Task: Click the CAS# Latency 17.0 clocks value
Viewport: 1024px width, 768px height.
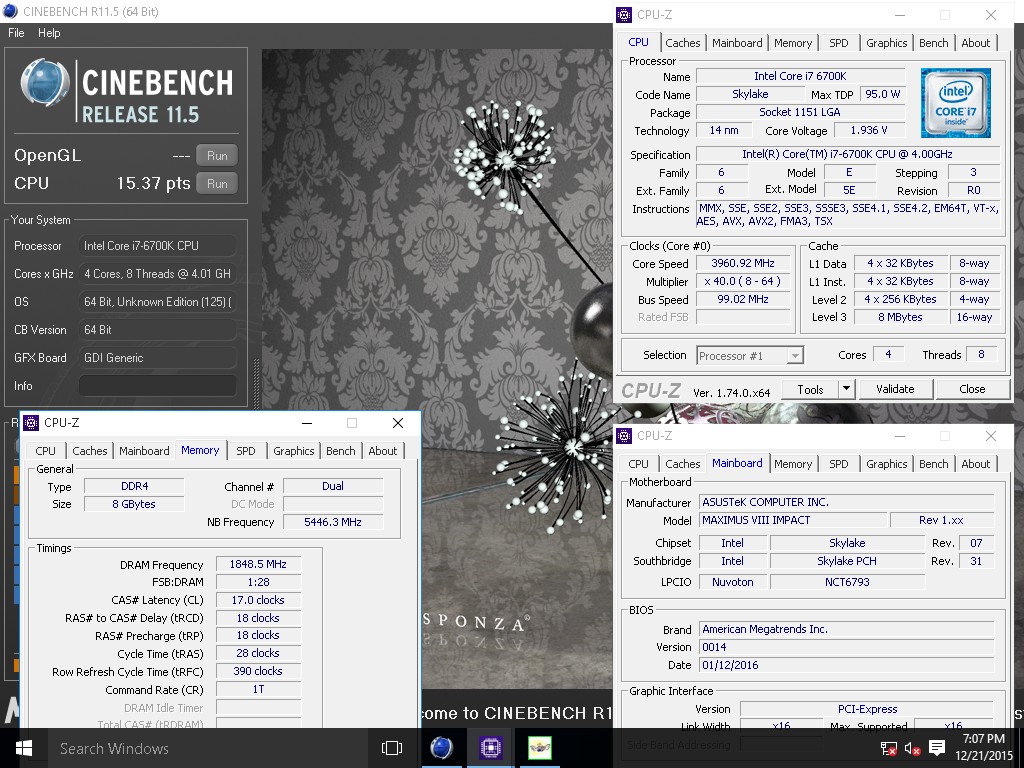Action: click(x=258, y=600)
